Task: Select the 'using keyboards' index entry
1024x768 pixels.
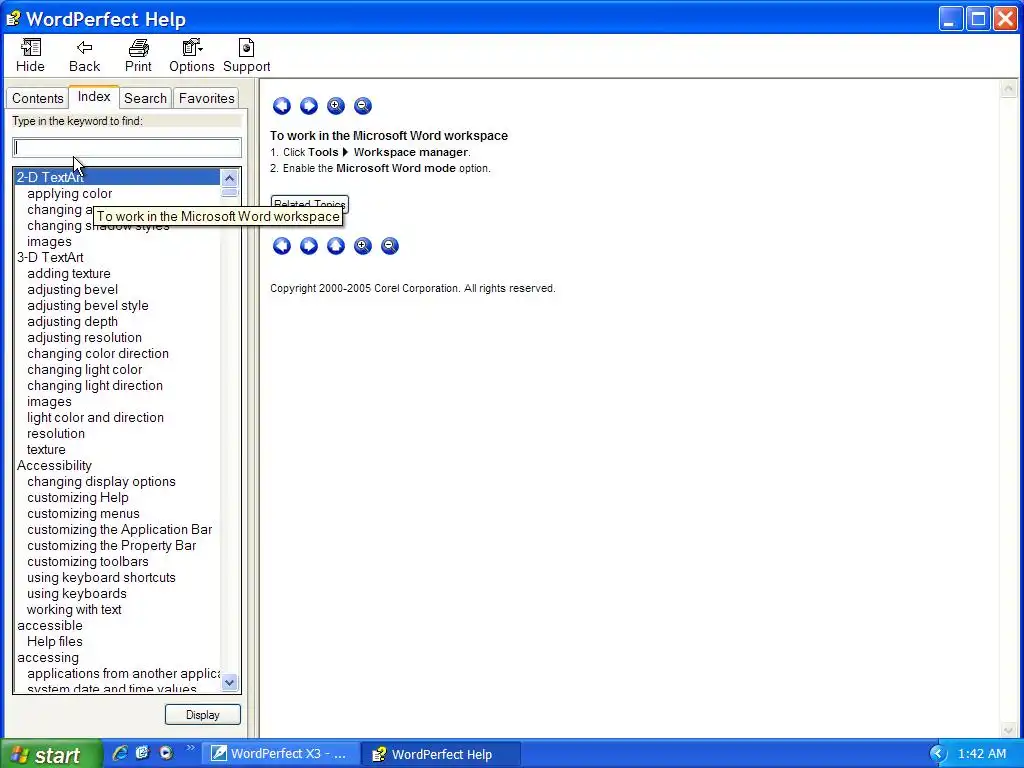Action: pos(76,594)
